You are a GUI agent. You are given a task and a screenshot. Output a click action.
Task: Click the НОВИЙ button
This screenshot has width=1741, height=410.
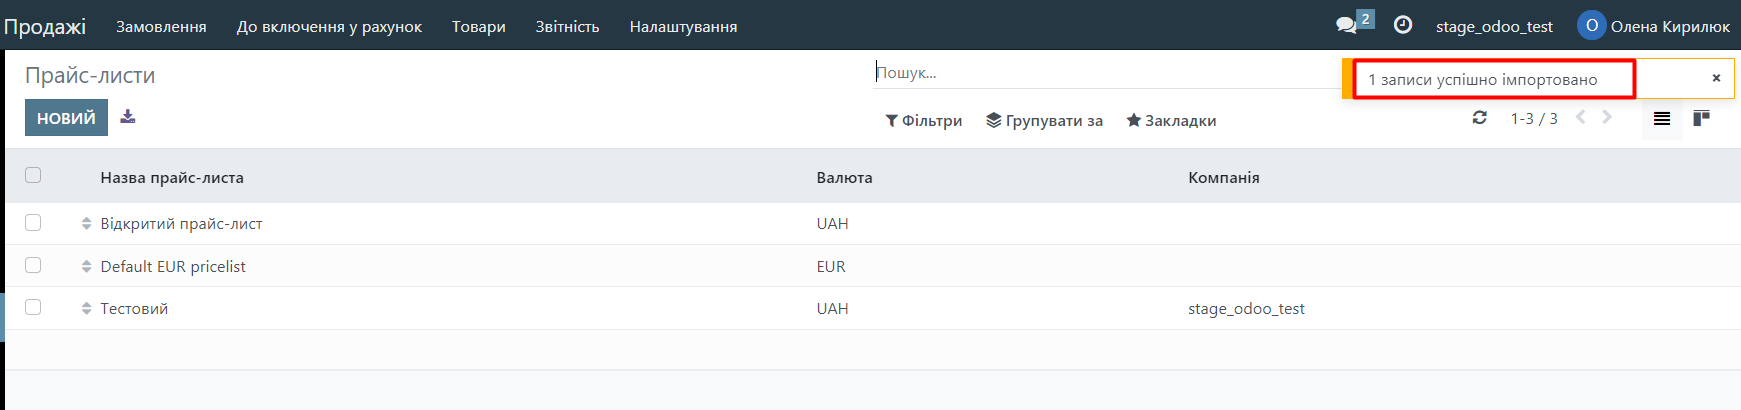[66, 118]
